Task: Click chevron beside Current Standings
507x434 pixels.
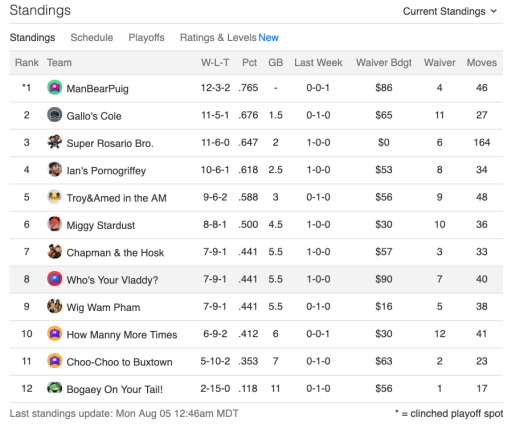Action: pyautogui.click(x=494, y=11)
